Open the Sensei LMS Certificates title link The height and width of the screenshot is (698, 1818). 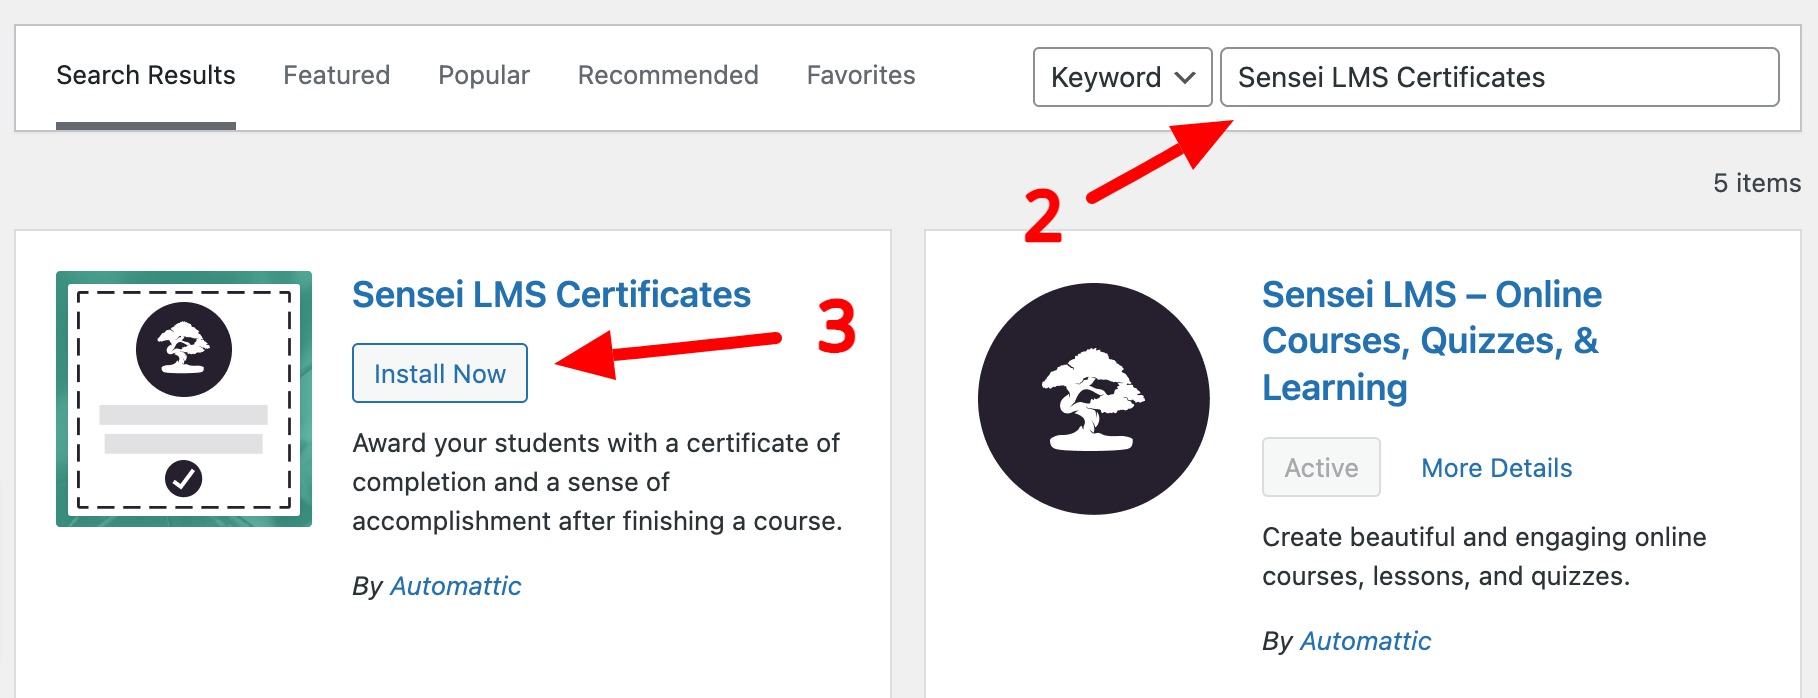(x=551, y=295)
